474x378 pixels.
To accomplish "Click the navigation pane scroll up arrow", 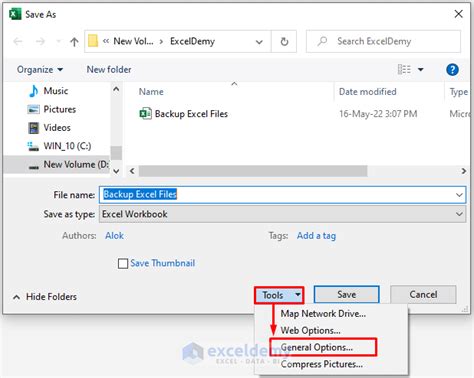I will click(116, 89).
